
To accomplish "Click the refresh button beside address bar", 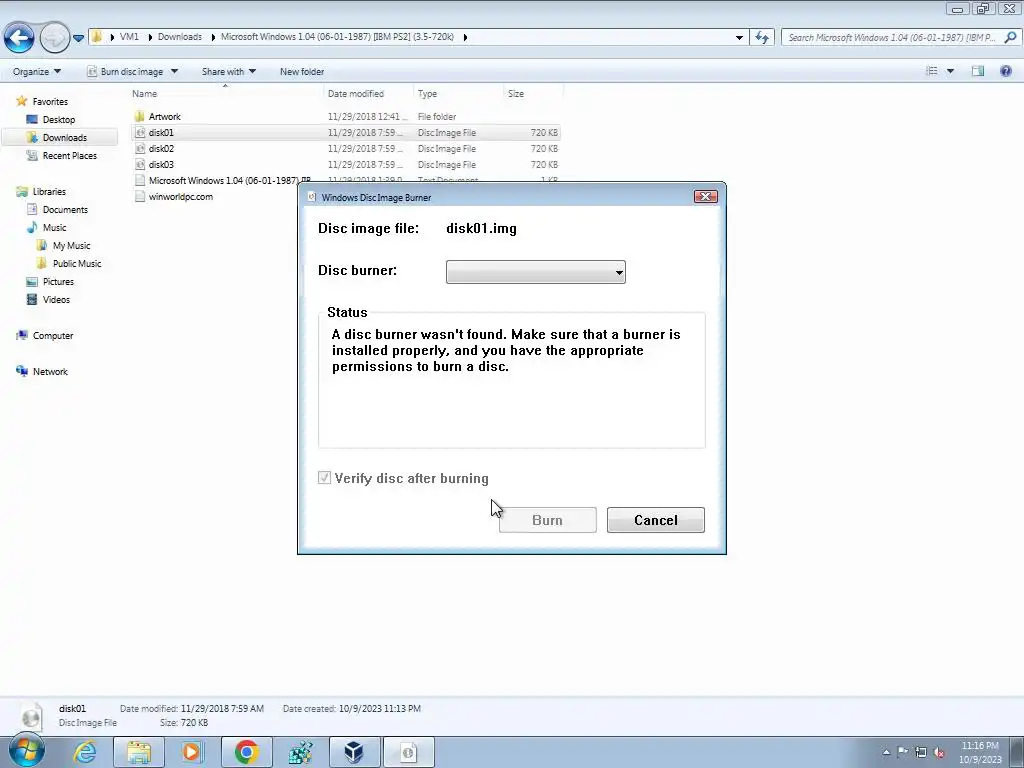I will (761, 37).
